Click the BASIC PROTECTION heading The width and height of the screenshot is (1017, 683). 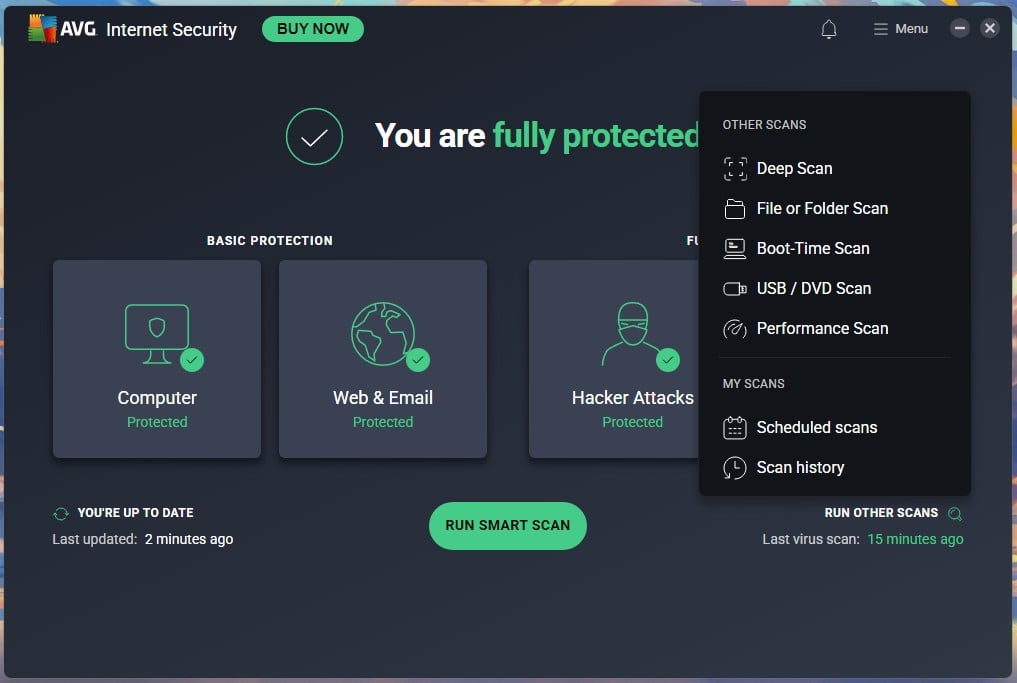(269, 241)
